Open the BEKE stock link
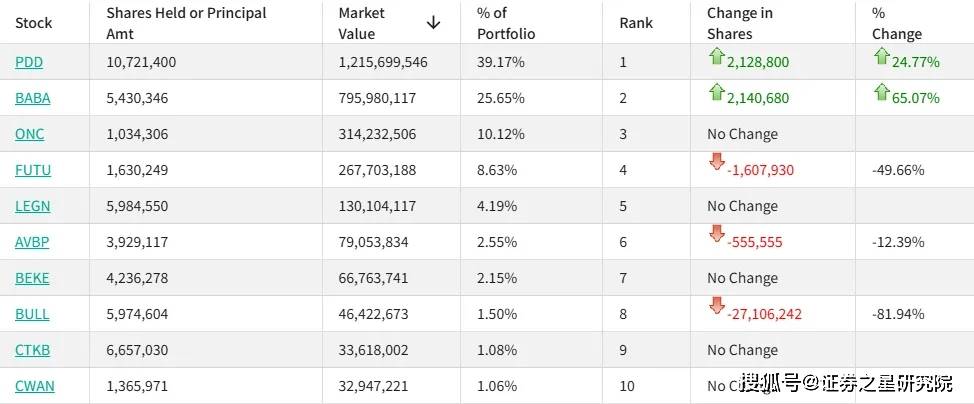974x404 pixels. tap(32, 278)
